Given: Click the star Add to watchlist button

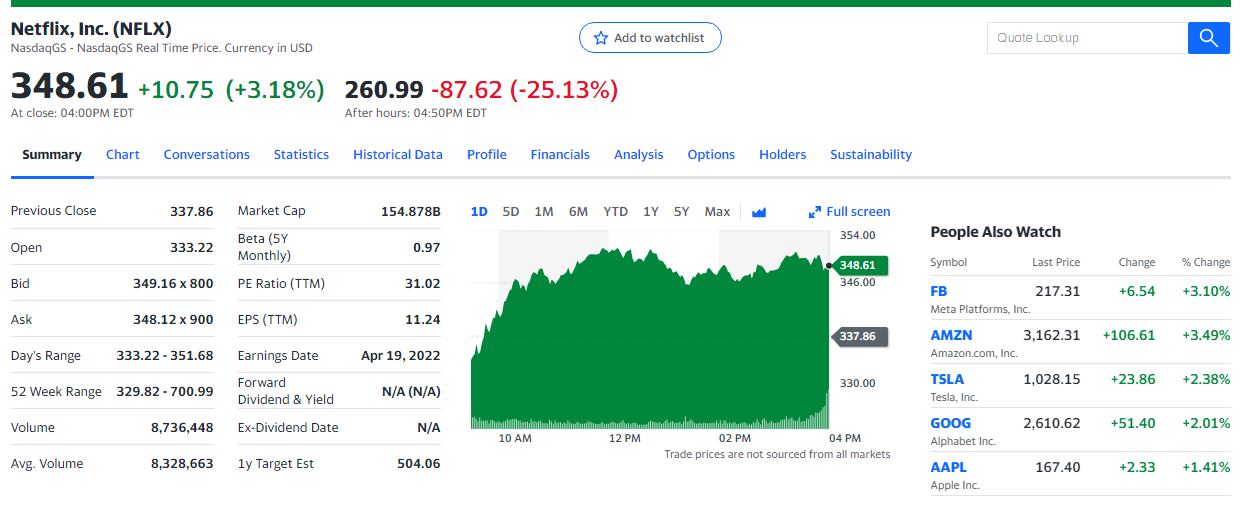Looking at the screenshot, I should click(650, 38).
